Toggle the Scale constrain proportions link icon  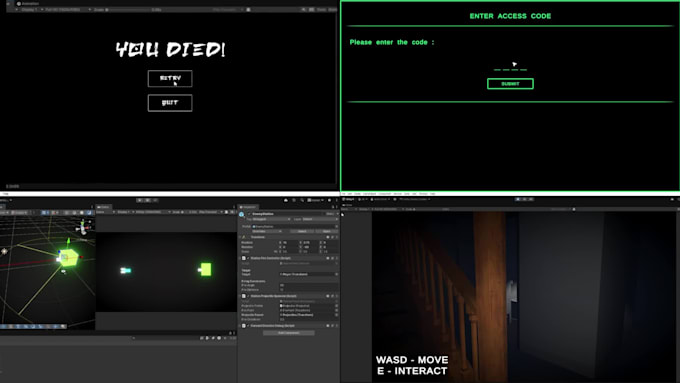coord(276,252)
